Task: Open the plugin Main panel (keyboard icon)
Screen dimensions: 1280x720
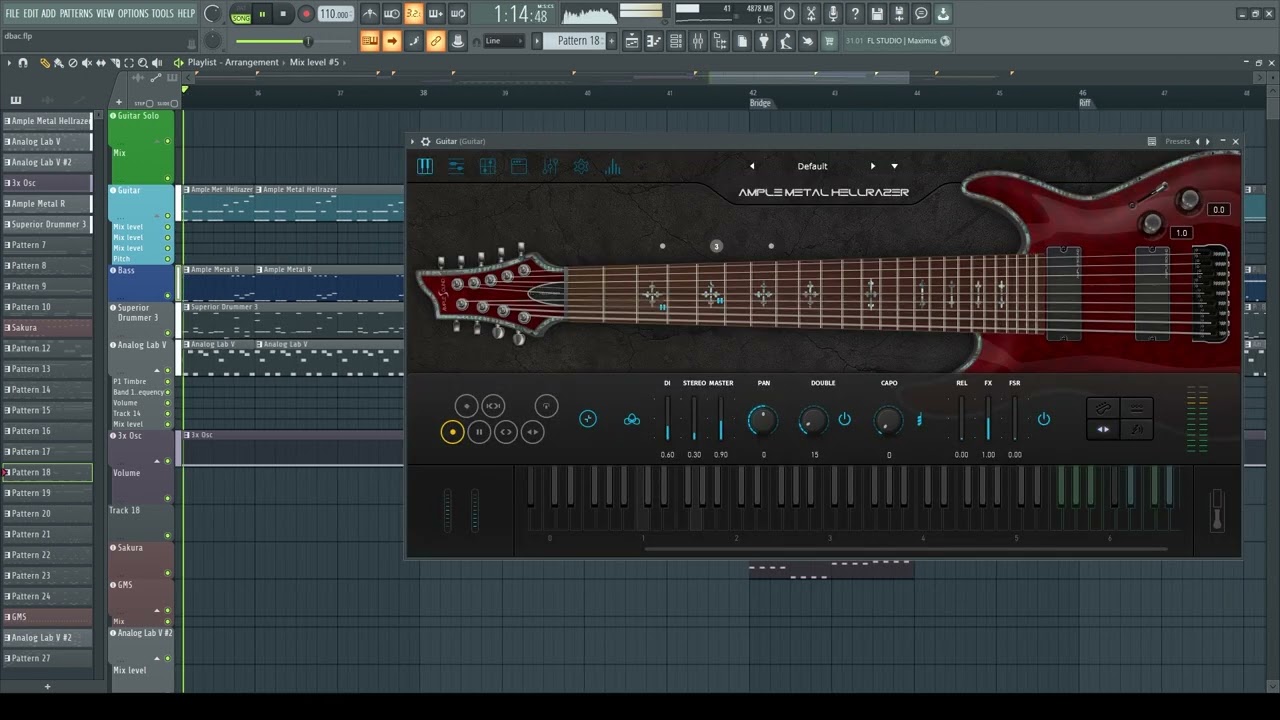Action: 425,167
